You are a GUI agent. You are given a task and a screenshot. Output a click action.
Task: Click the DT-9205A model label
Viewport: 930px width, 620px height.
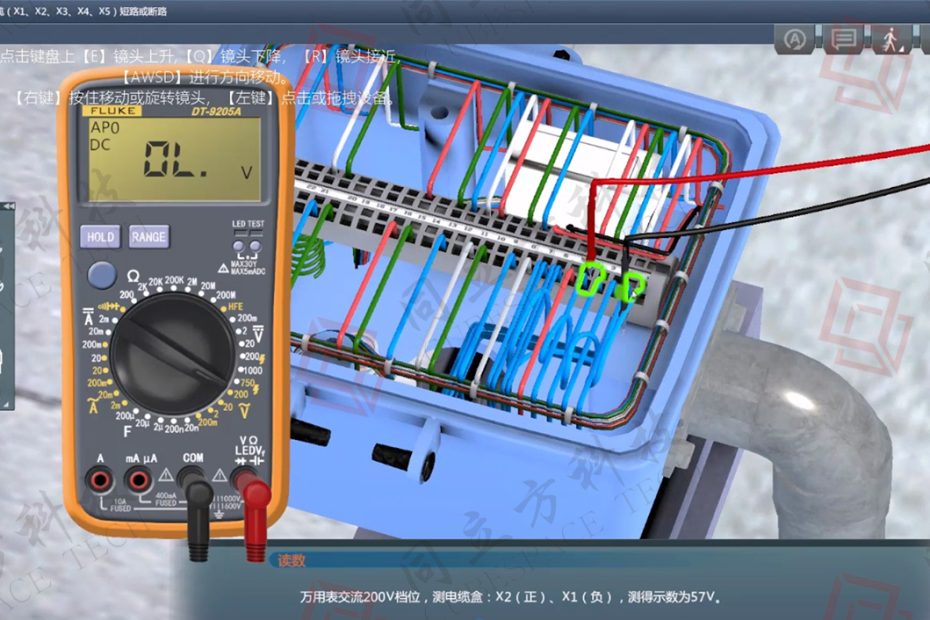216,111
